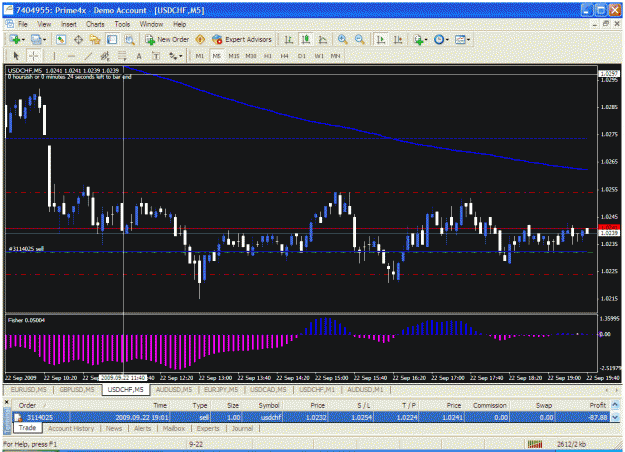This screenshot has width=625, height=452.
Task: Switch to the USDCHF,M1 chart tab
Action: [x=317, y=389]
